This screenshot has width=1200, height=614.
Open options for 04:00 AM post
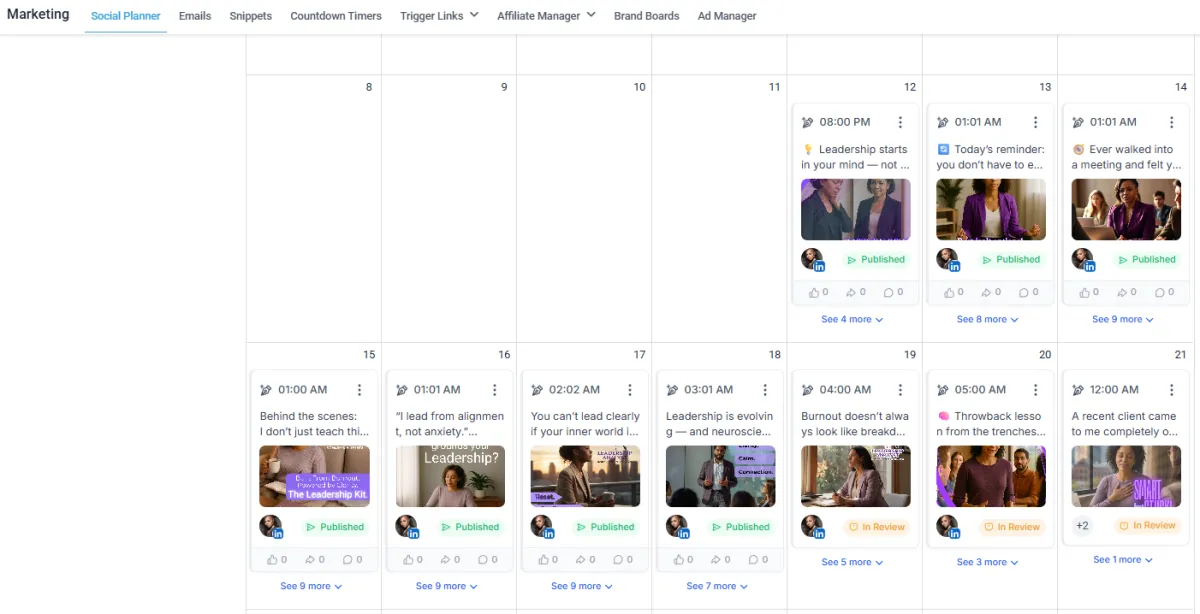900,390
